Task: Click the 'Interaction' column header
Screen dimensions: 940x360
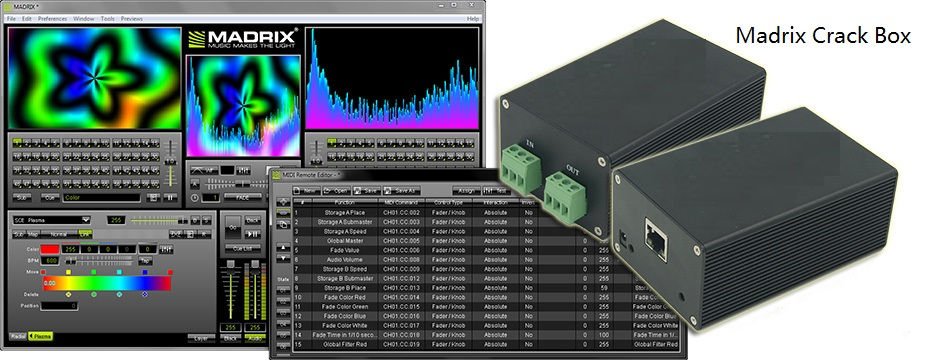Action: point(496,202)
